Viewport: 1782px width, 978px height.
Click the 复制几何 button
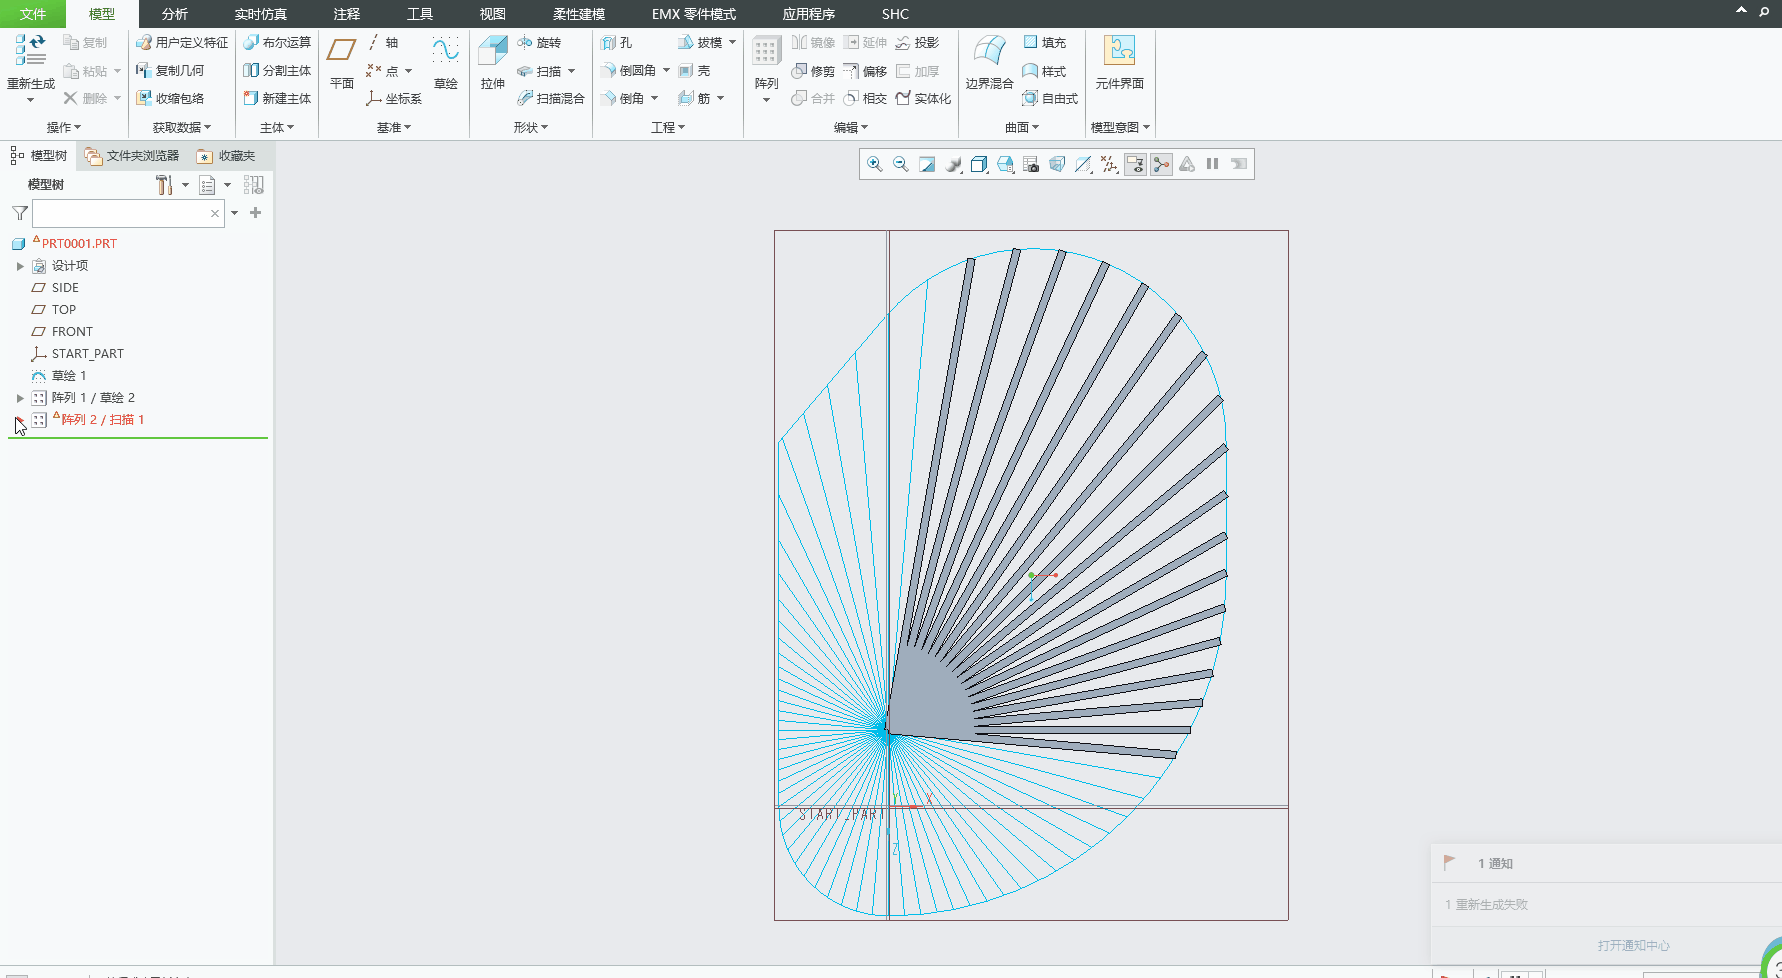[x=170, y=71]
